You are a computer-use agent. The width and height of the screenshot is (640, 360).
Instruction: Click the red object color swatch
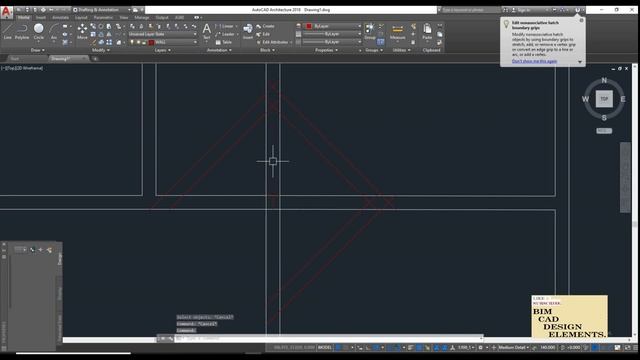coord(309,26)
